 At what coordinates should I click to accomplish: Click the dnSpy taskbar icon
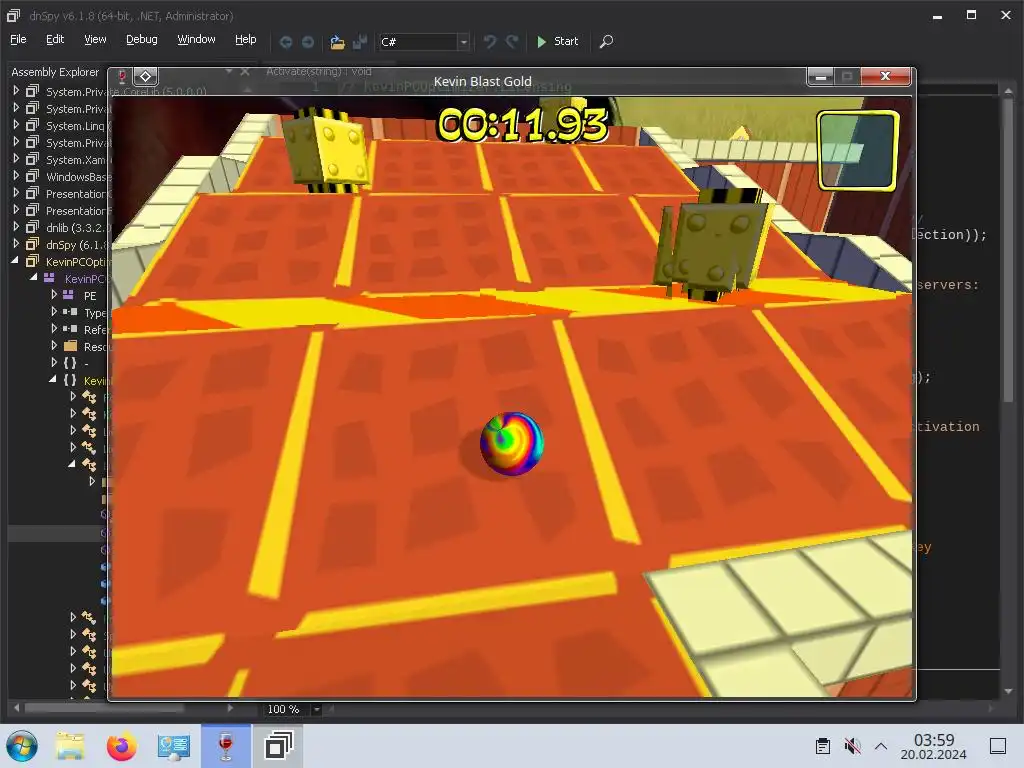(278, 746)
